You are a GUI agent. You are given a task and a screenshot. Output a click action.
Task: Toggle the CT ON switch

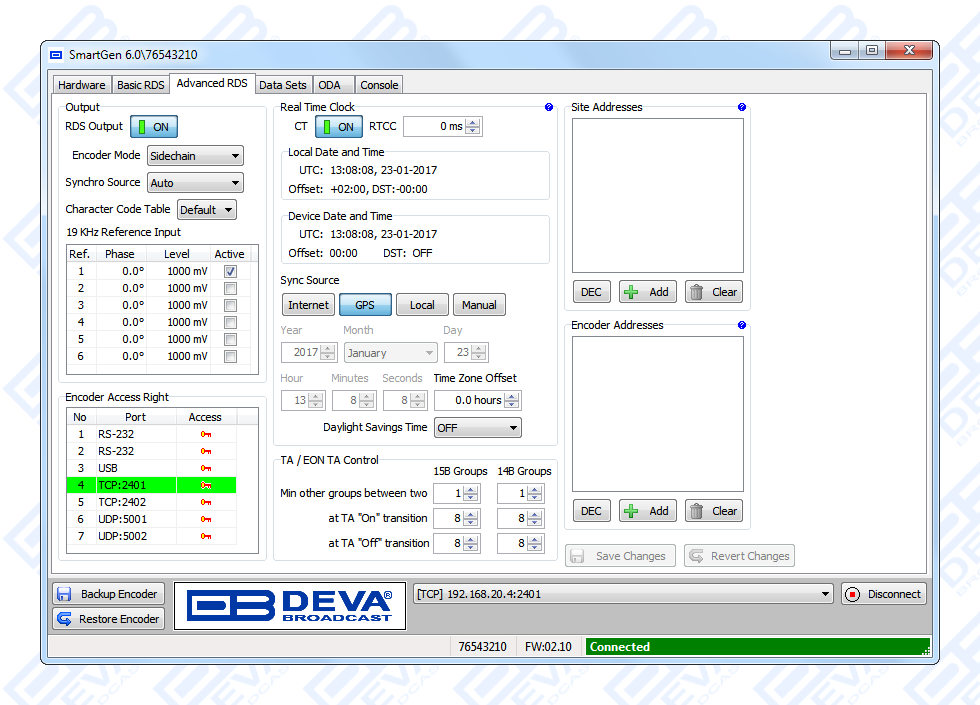(x=338, y=127)
